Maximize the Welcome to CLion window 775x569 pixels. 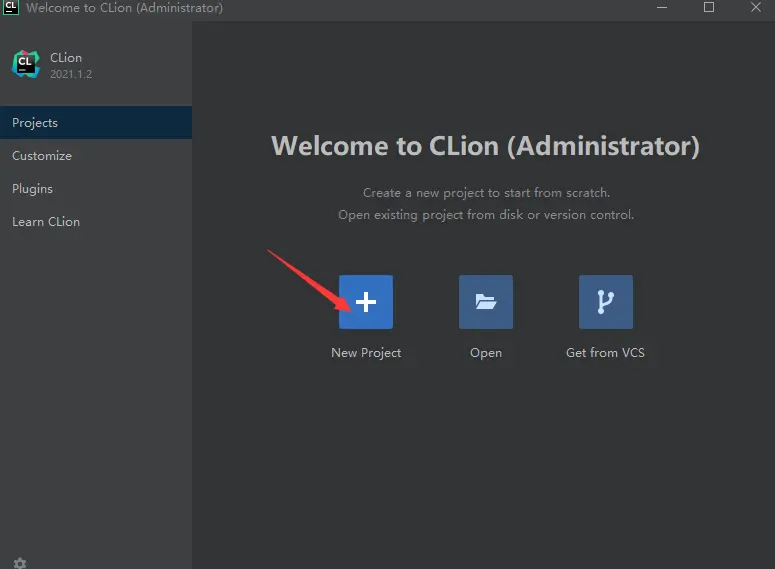pos(709,7)
